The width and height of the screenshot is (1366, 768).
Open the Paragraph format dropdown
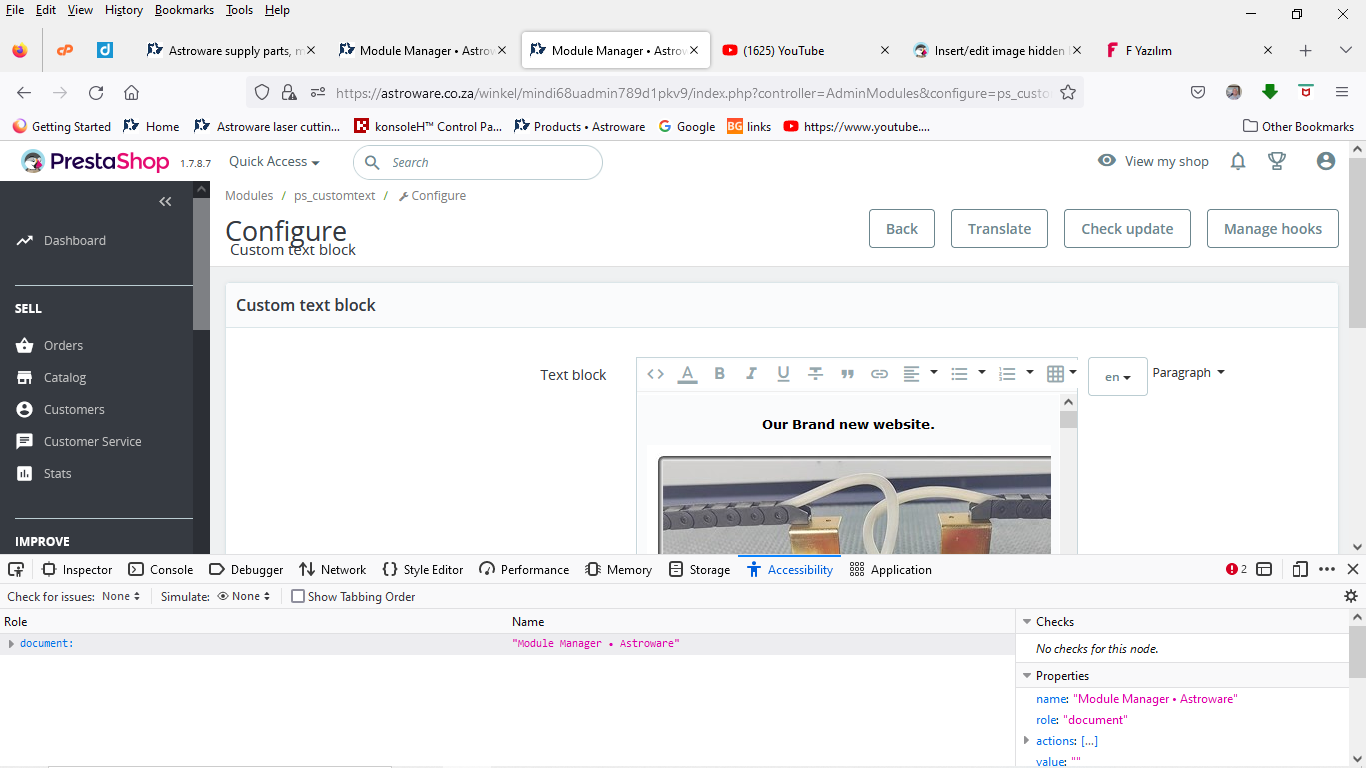1188,373
